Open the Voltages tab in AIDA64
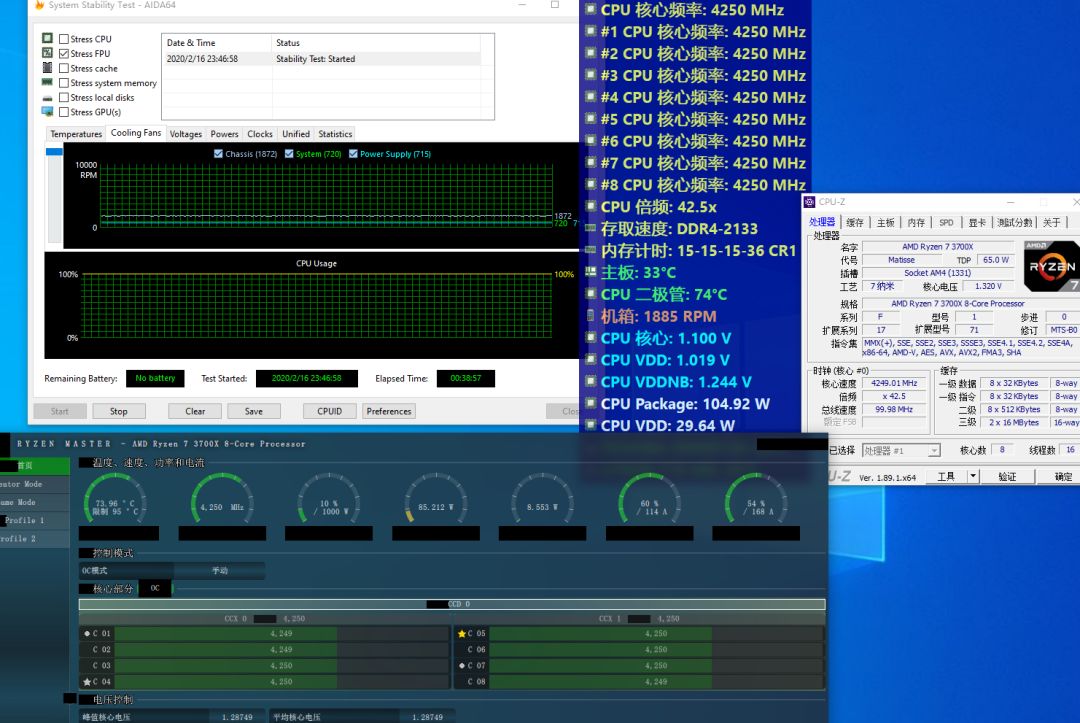 pyautogui.click(x=185, y=134)
